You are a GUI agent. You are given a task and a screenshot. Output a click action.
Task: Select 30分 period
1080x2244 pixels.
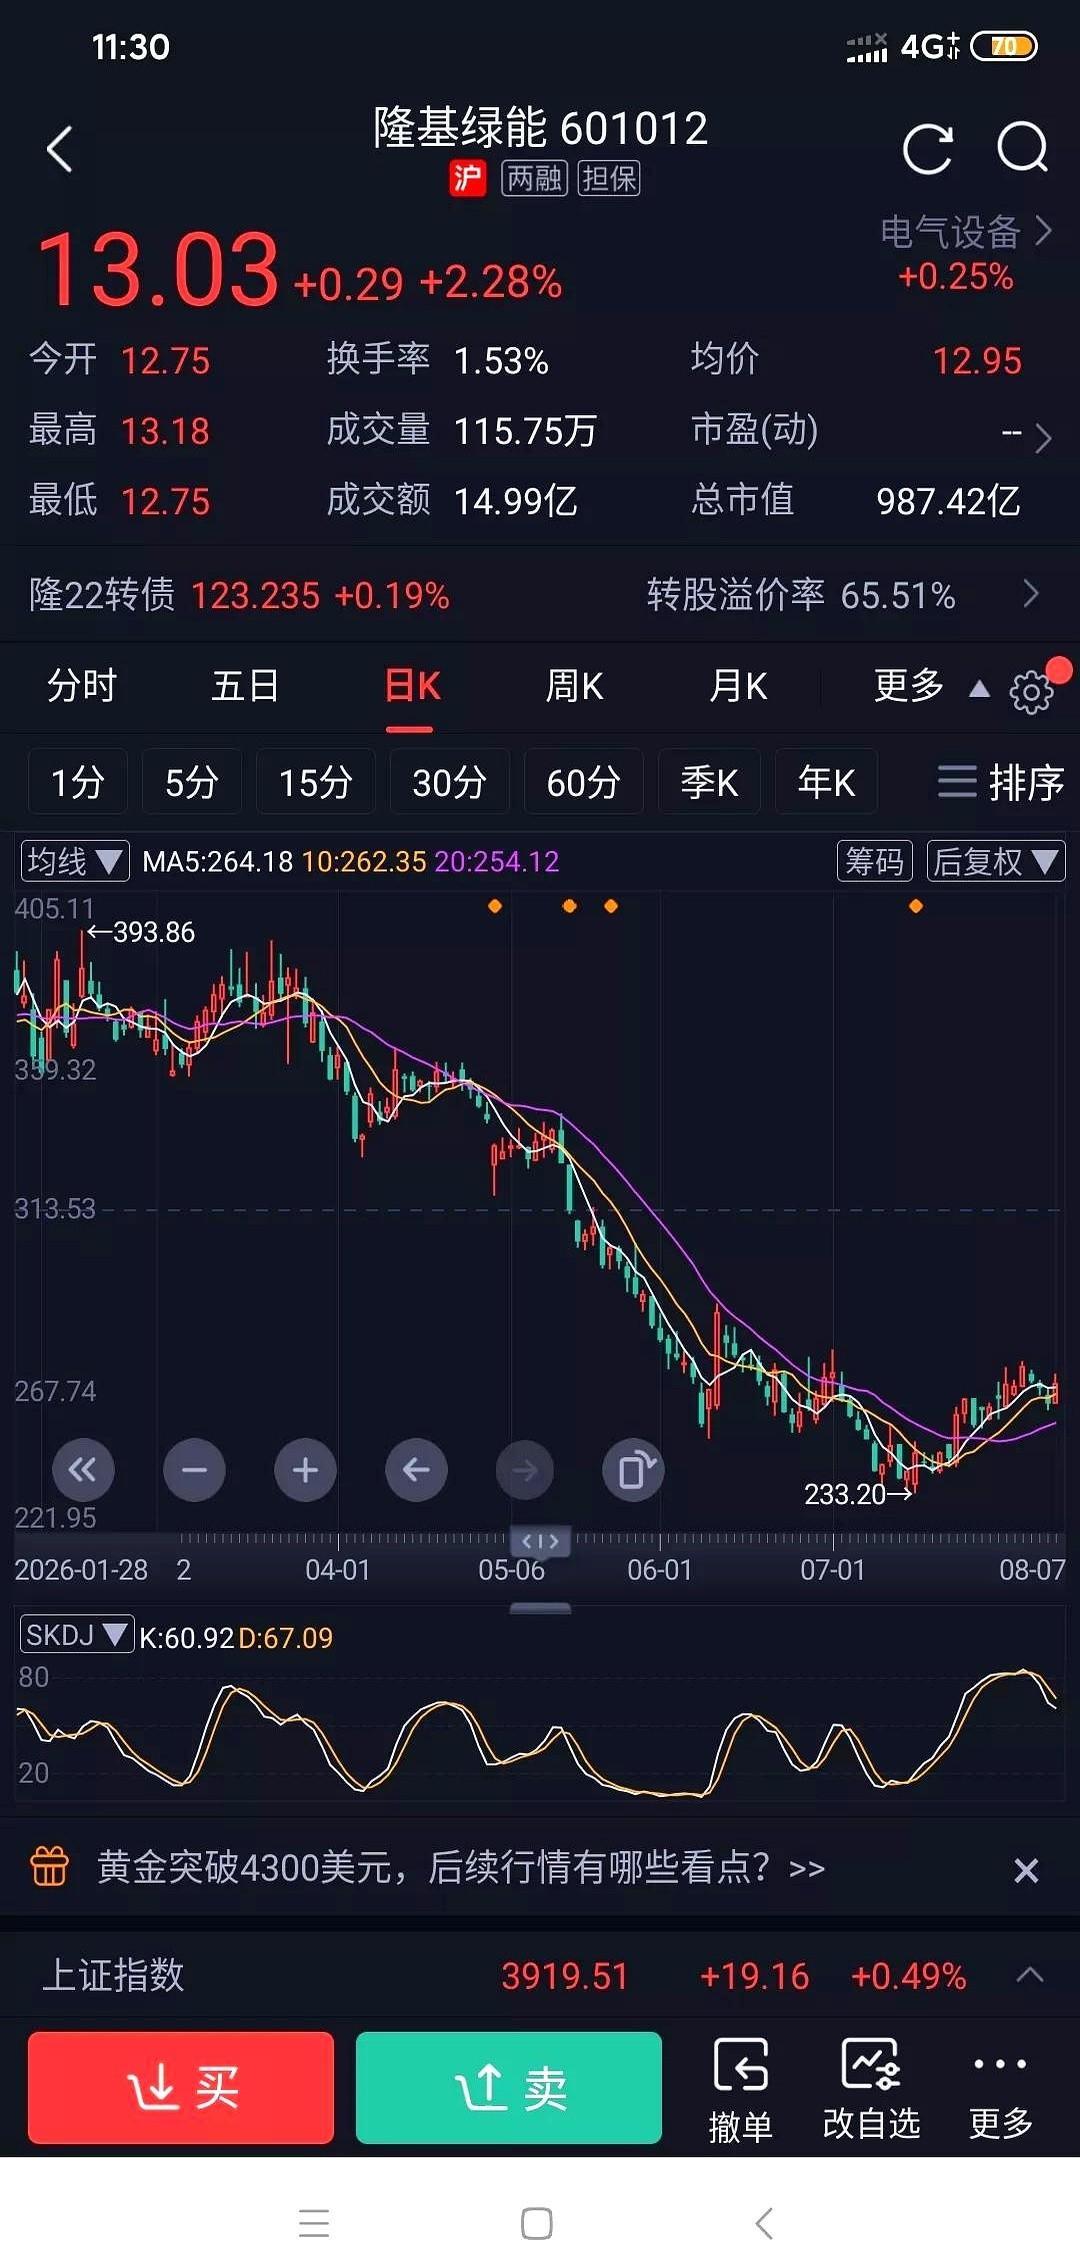click(449, 782)
